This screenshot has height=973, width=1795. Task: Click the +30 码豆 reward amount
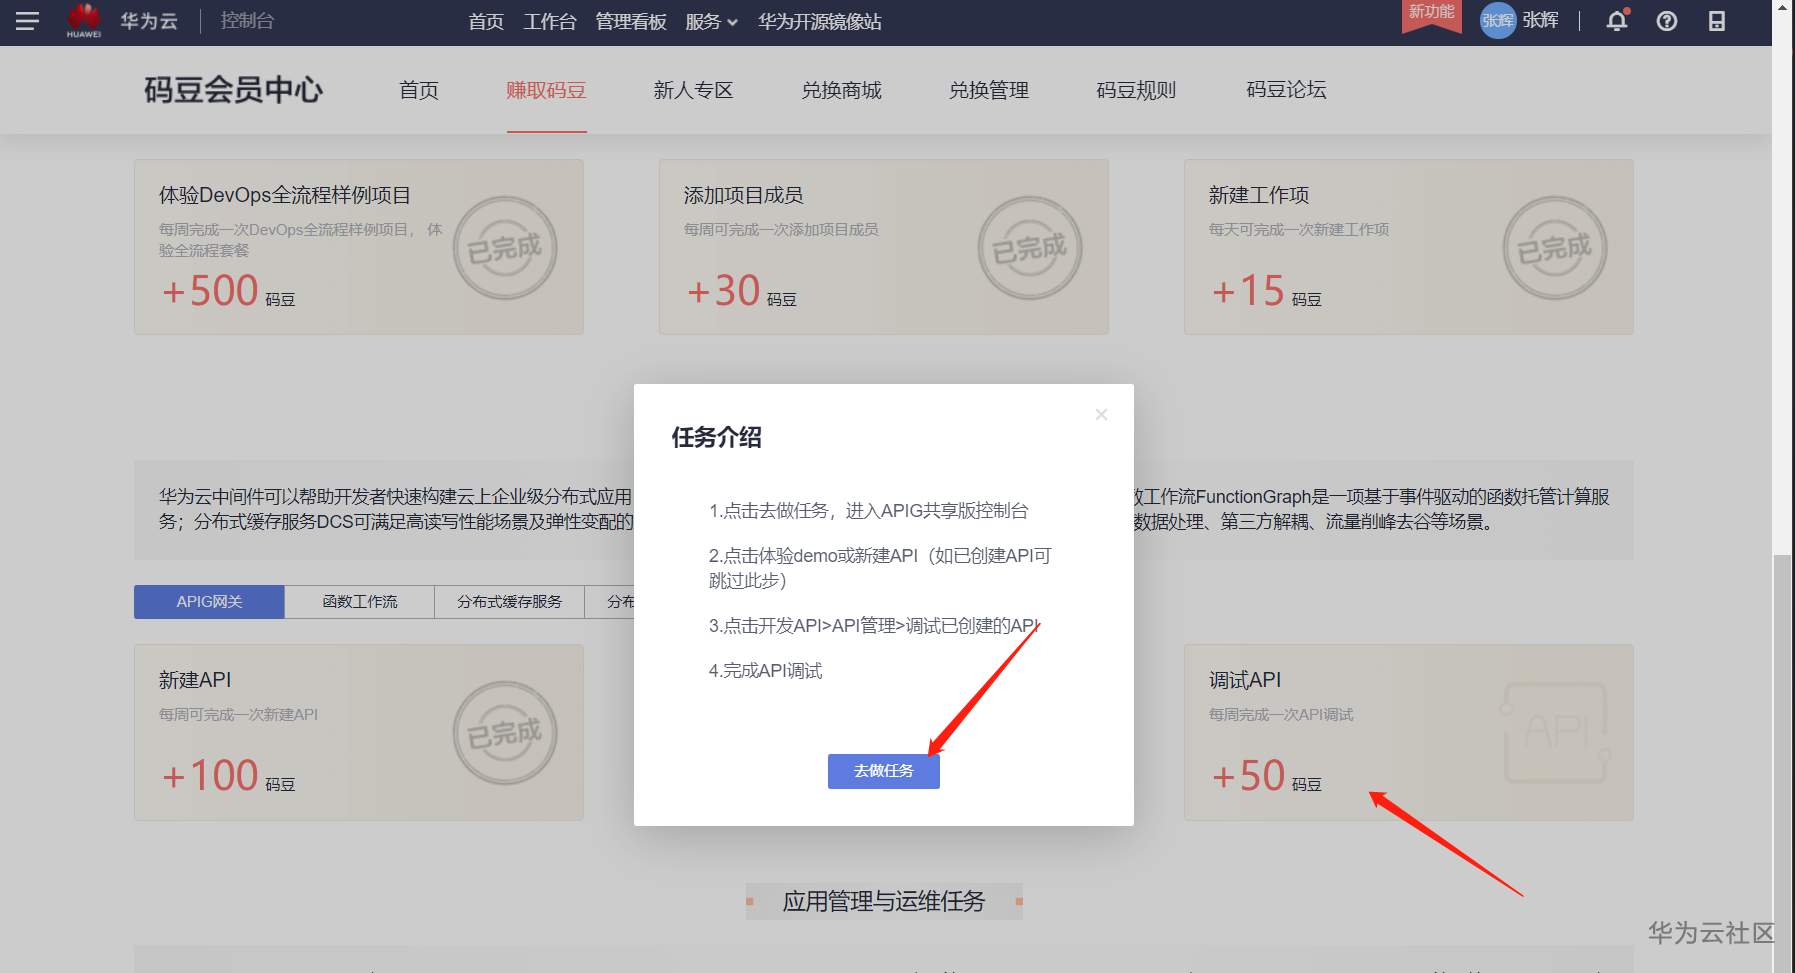click(x=741, y=291)
